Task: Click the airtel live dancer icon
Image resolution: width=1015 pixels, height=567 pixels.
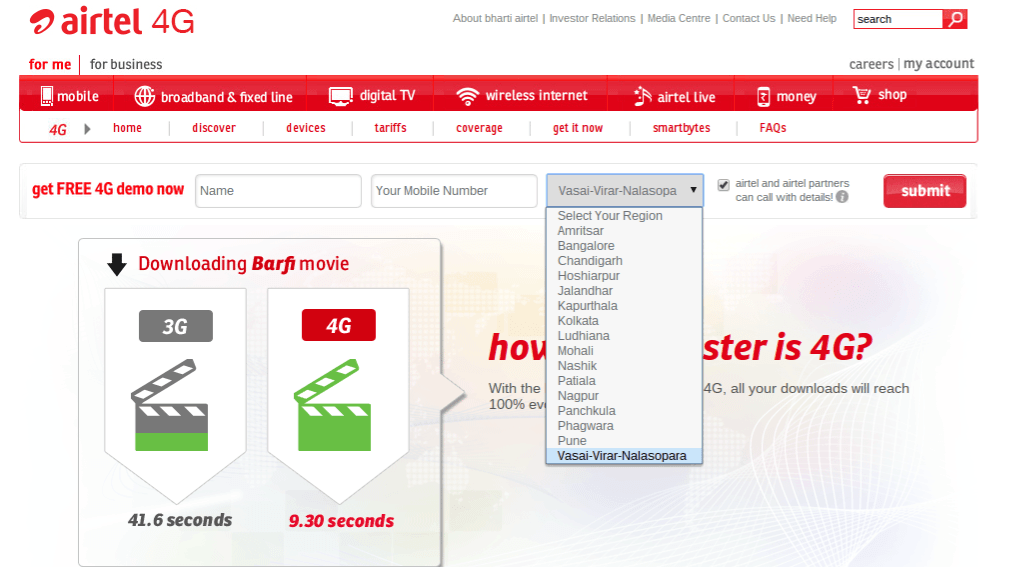Action: pos(642,96)
